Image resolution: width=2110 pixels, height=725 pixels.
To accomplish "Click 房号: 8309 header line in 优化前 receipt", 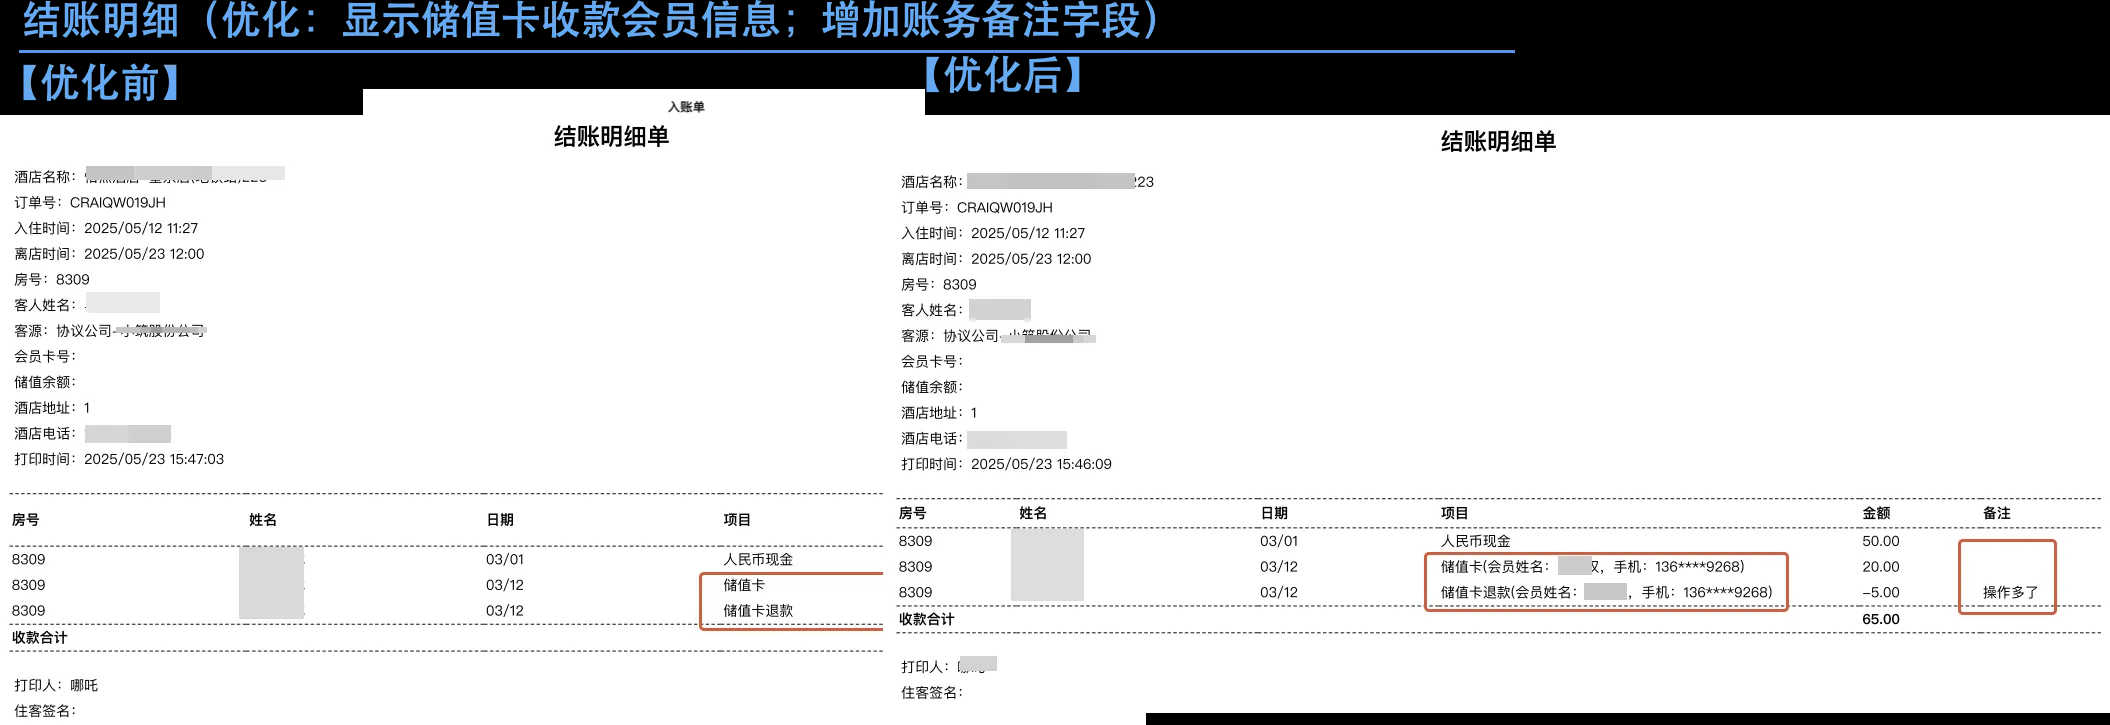I will [x=52, y=280].
